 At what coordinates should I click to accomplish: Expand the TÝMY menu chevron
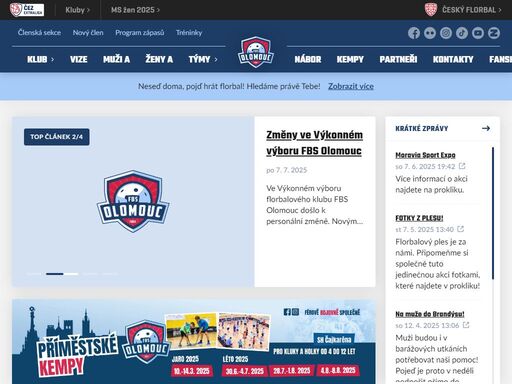pyautogui.click(x=216, y=60)
